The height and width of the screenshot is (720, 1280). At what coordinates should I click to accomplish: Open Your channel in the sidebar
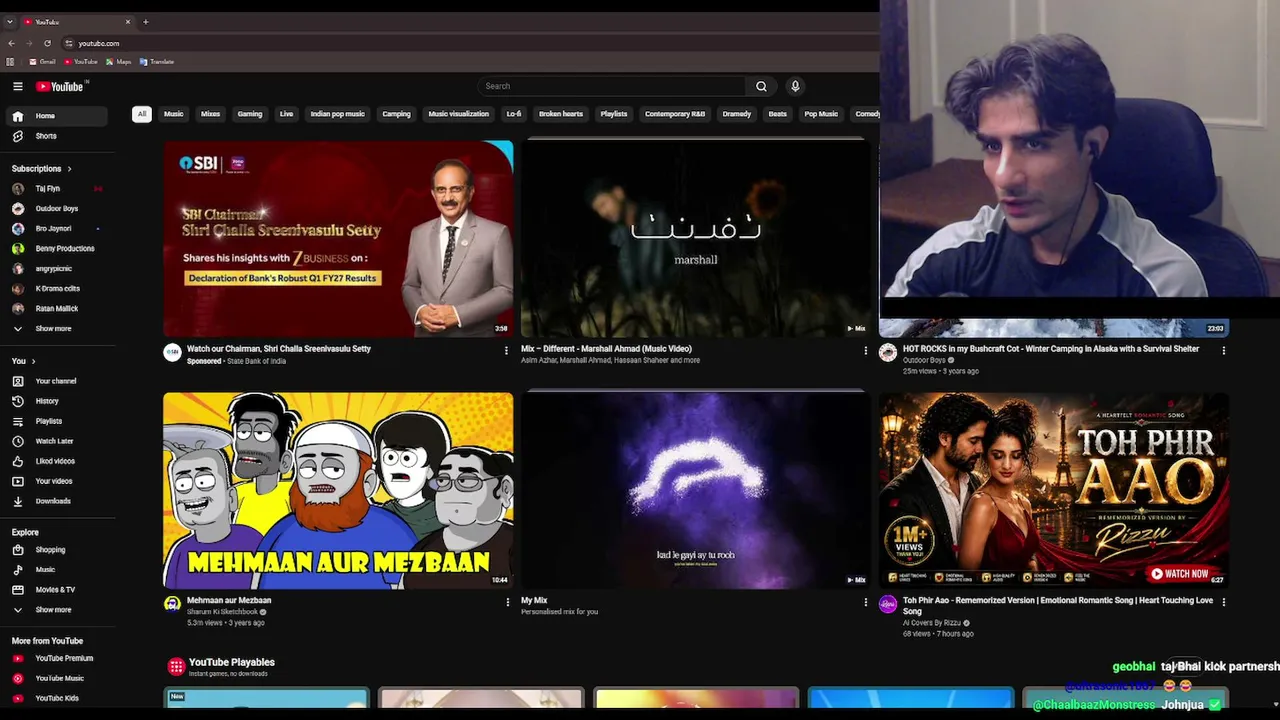[56, 381]
